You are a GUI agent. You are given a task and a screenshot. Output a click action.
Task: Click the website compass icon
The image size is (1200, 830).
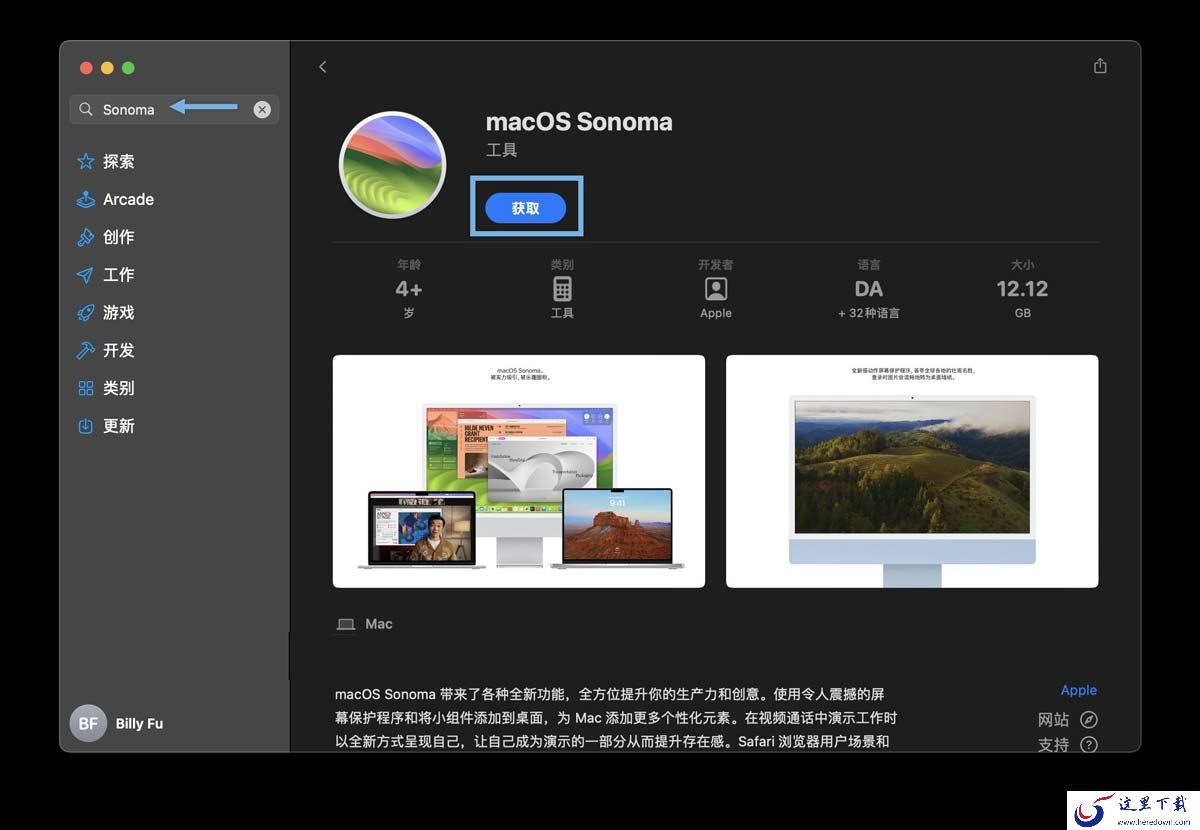(x=1089, y=720)
